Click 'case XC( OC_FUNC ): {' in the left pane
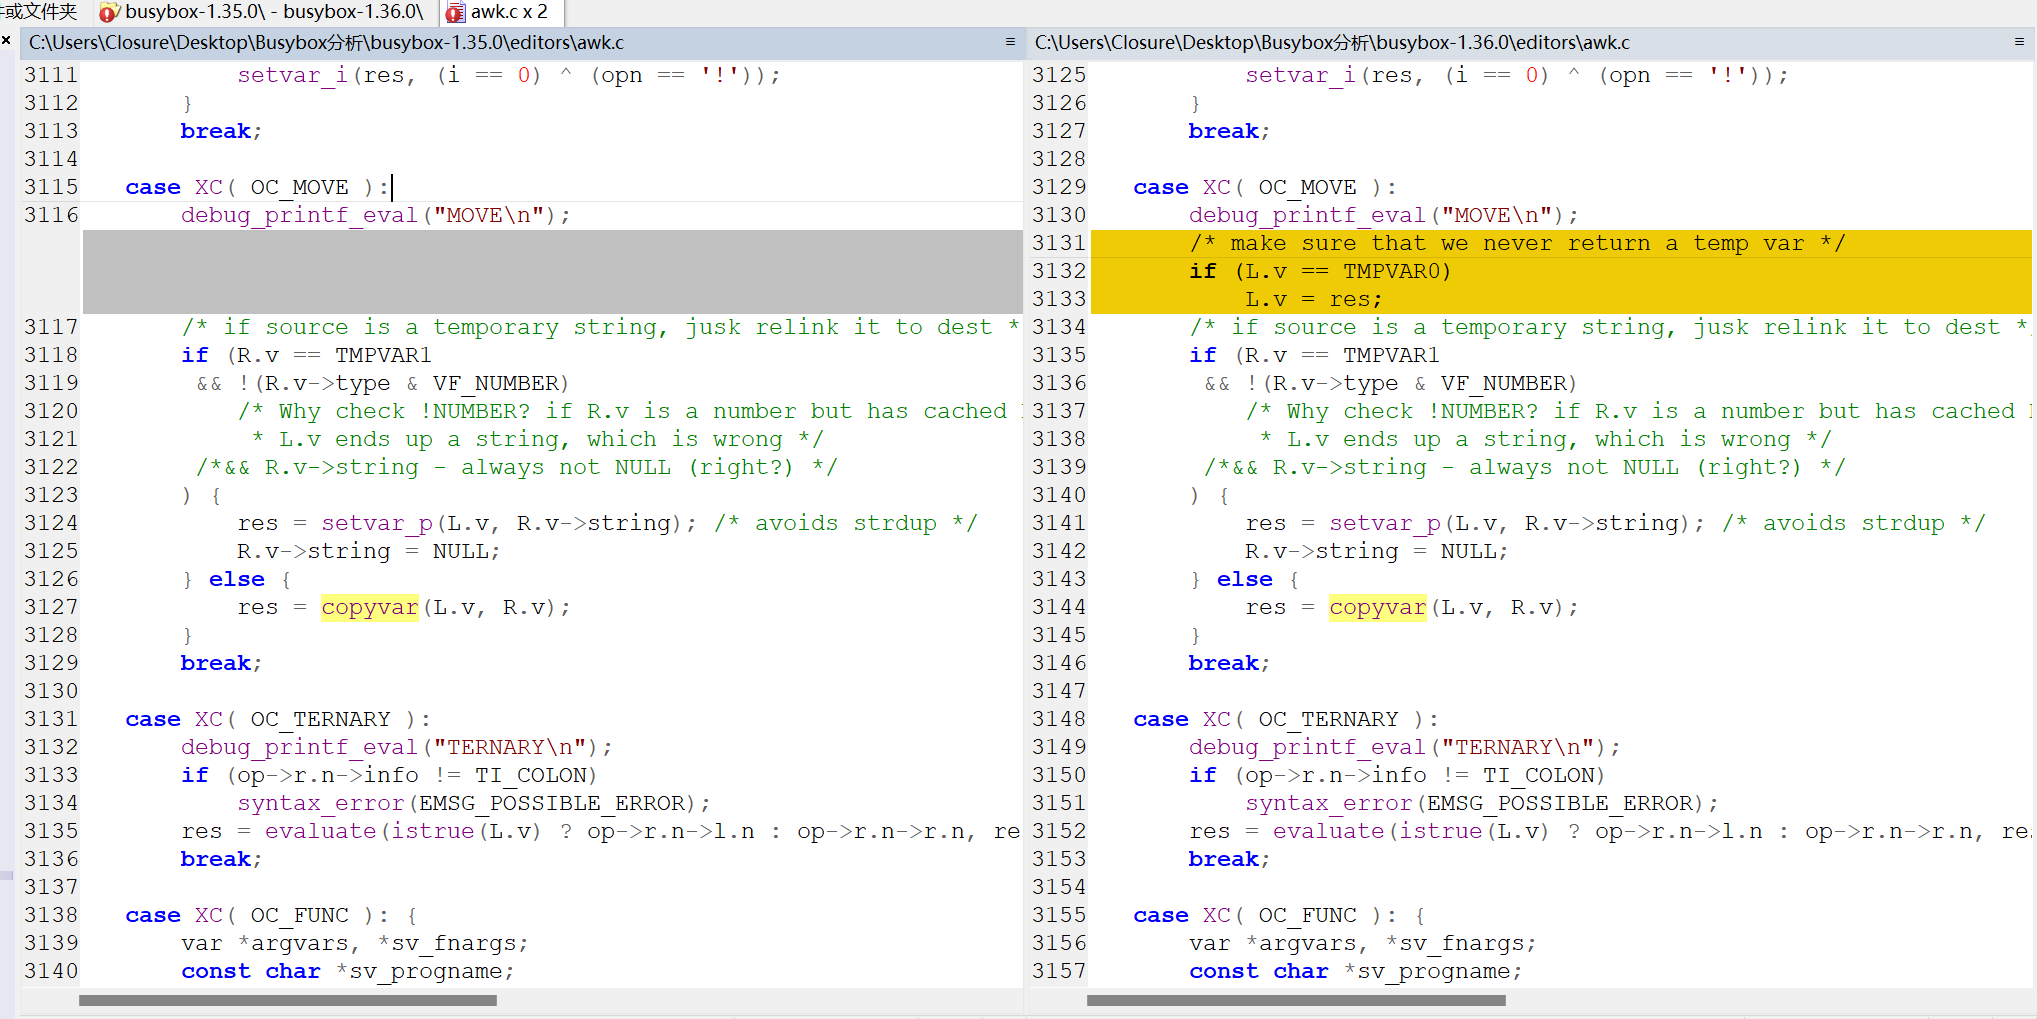This screenshot has width=2037, height=1019. click(271, 915)
